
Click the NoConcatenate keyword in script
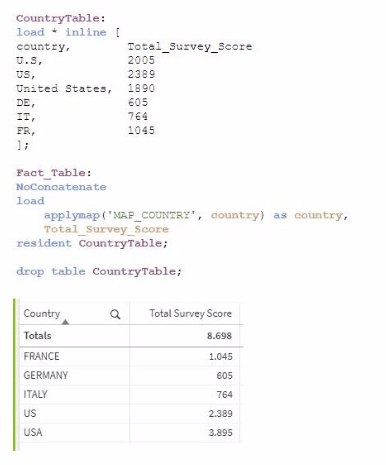coord(61,187)
